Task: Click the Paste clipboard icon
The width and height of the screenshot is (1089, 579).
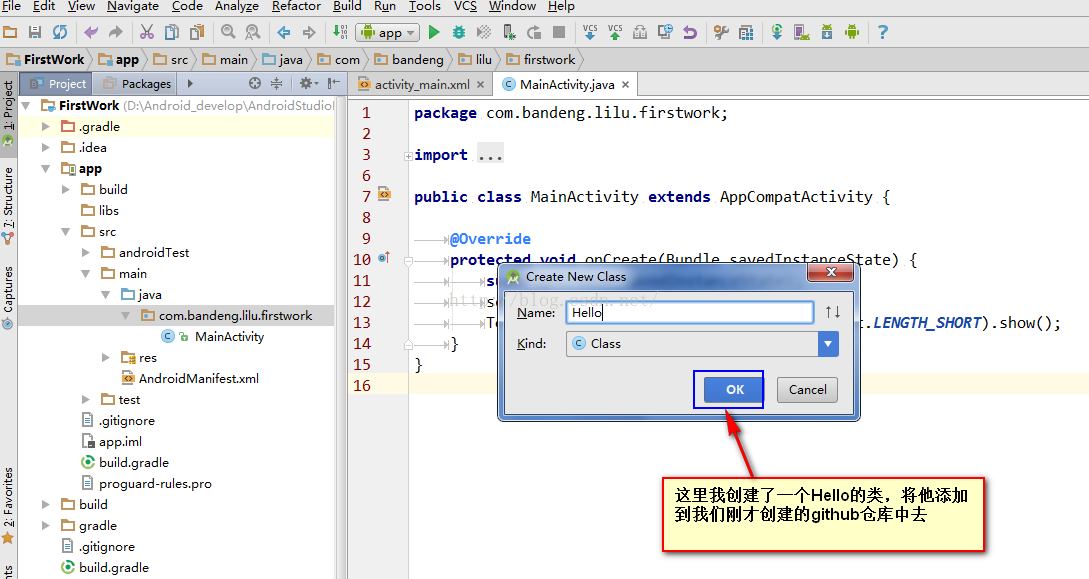Action: [x=197, y=32]
